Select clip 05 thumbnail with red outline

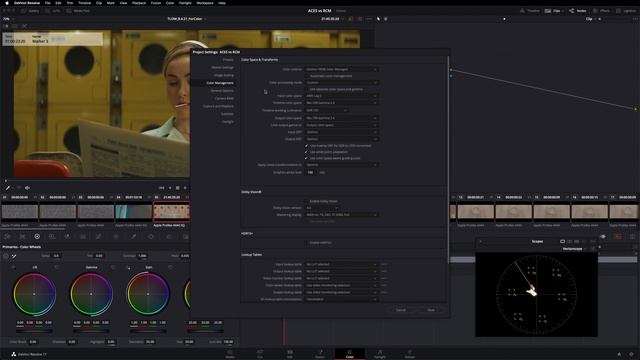click(171, 212)
